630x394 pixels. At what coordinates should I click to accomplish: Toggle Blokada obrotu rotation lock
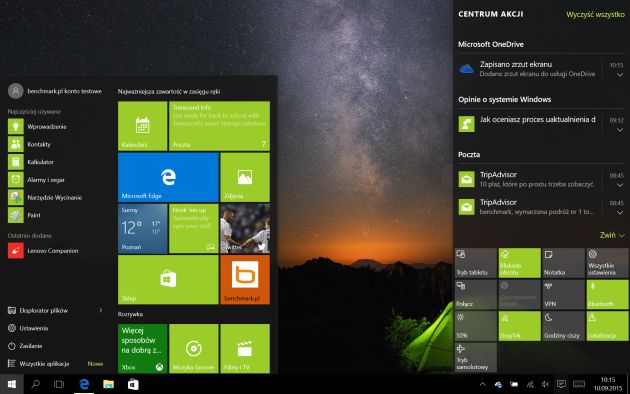click(520, 263)
